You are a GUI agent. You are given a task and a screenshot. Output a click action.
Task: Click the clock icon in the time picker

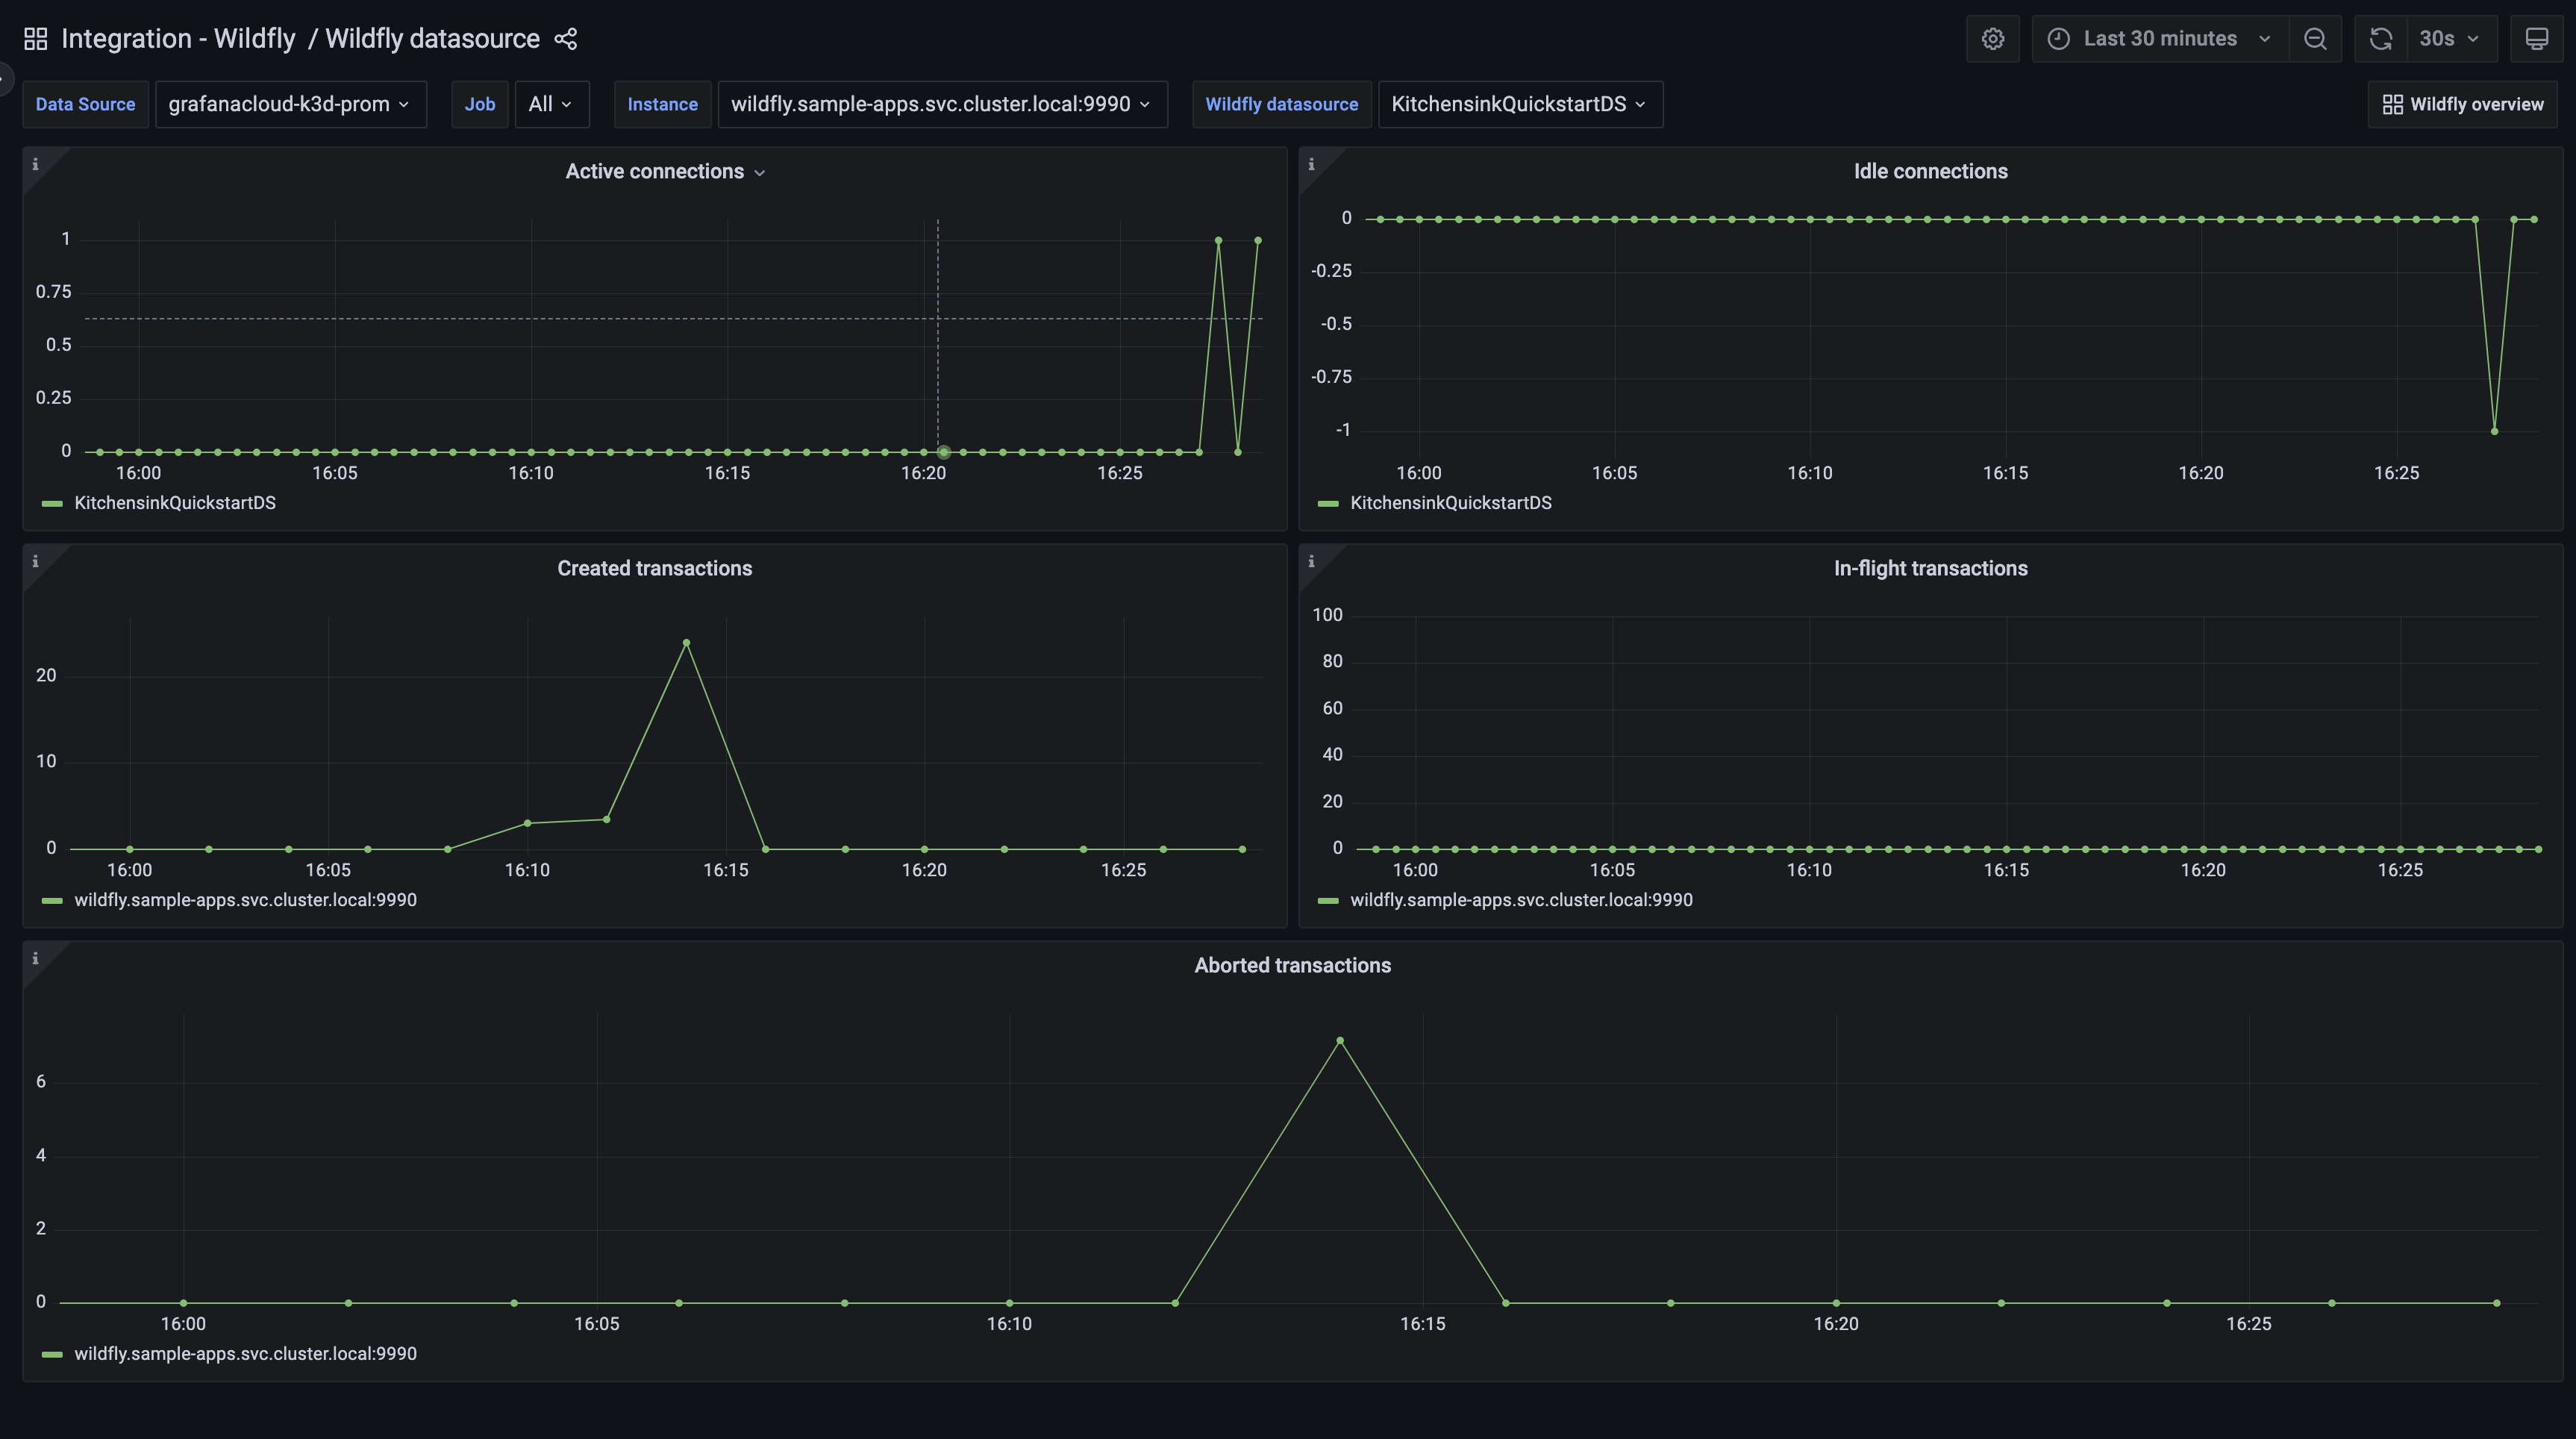click(2057, 38)
